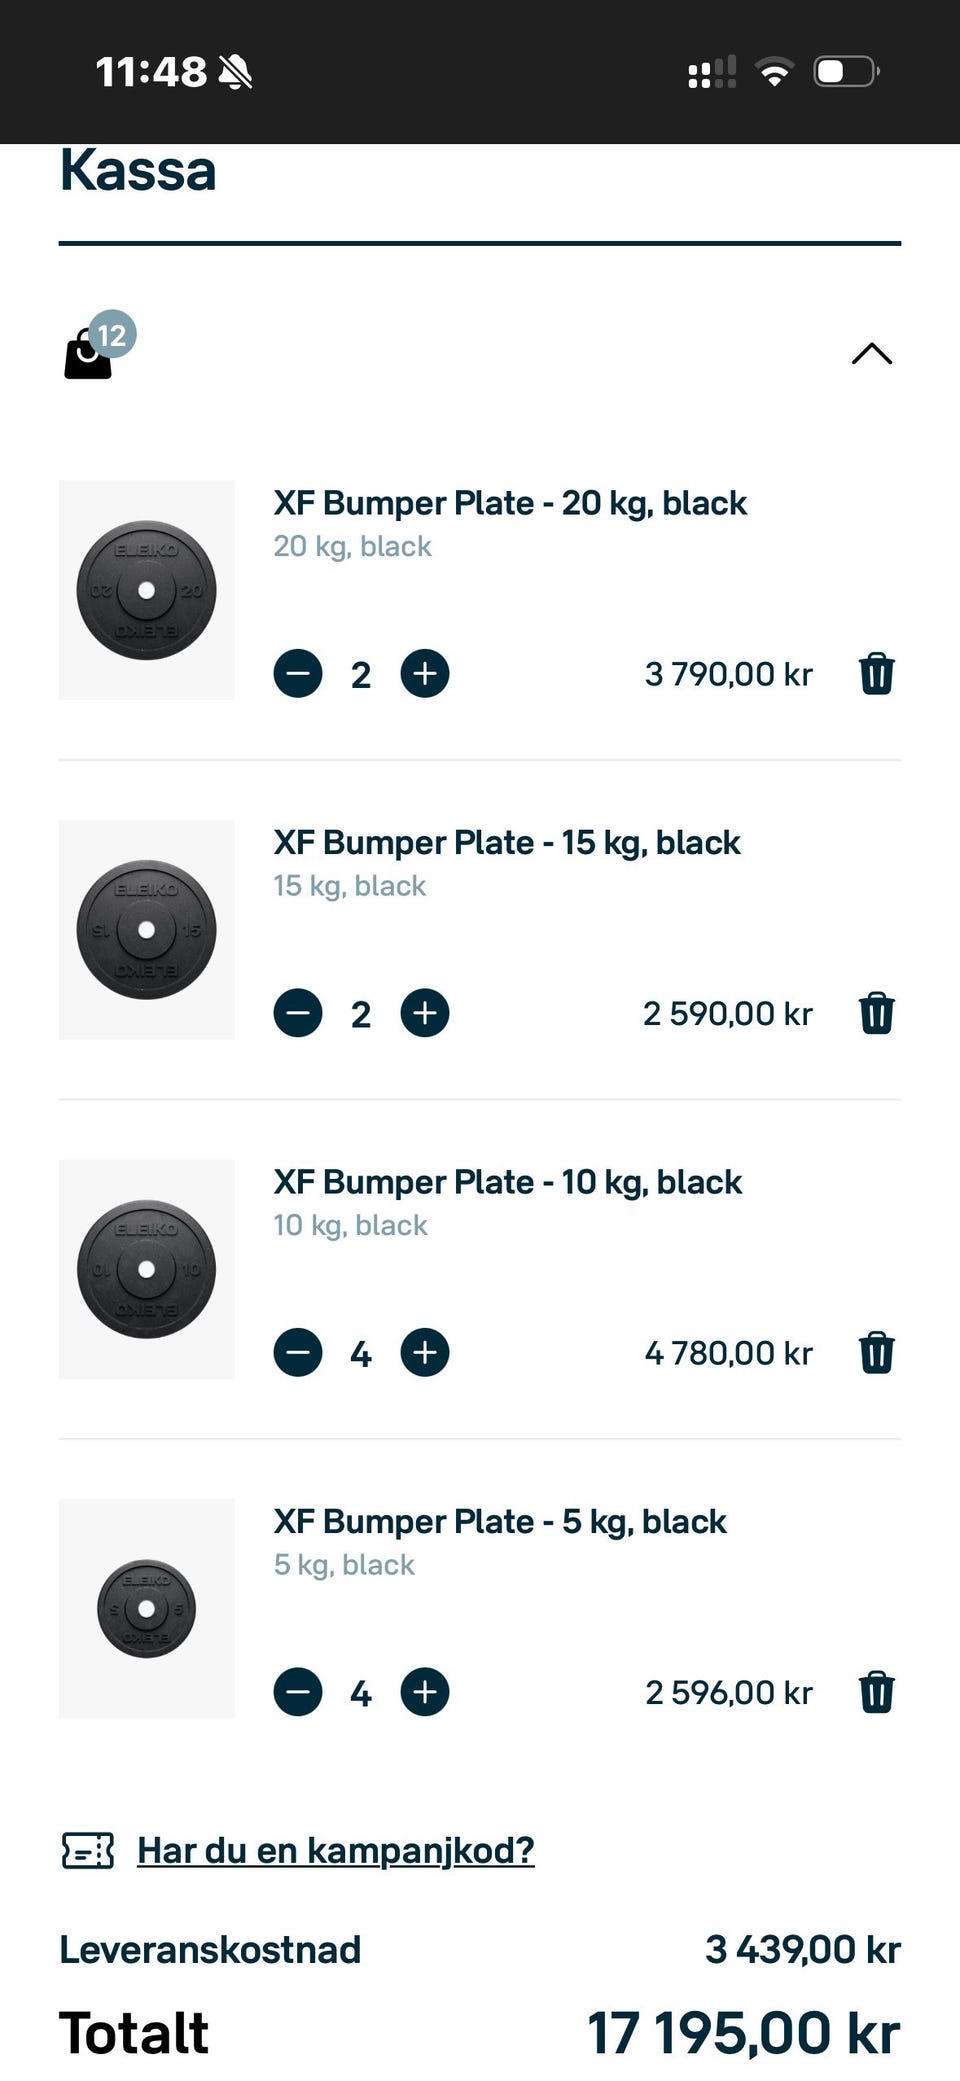Screen dimensions: 960x2081
Task: Remove the 15 kg bumper plate from cart
Action: click(876, 1013)
